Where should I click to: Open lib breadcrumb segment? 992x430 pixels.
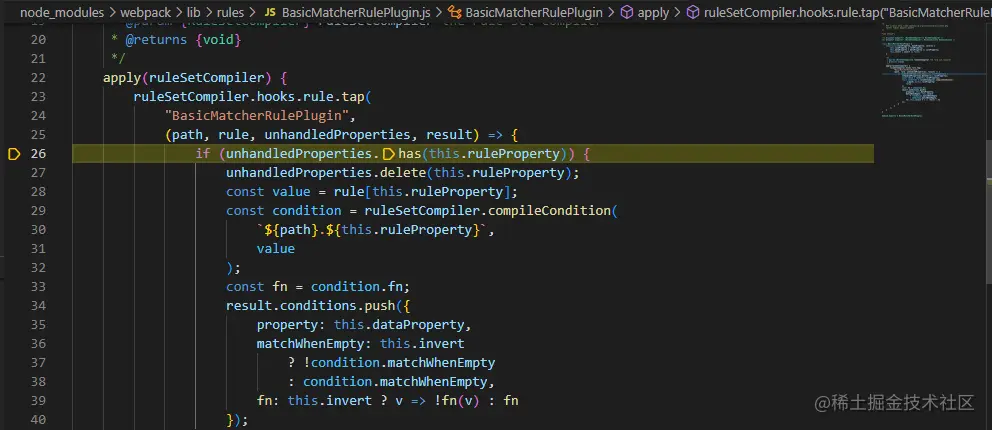click(194, 11)
